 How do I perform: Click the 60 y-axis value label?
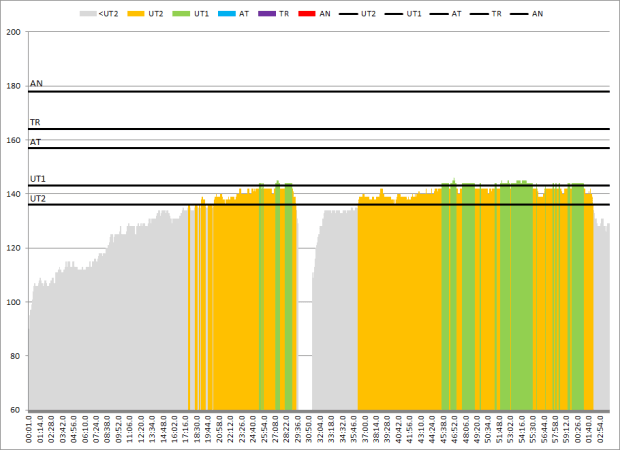(x=17, y=410)
